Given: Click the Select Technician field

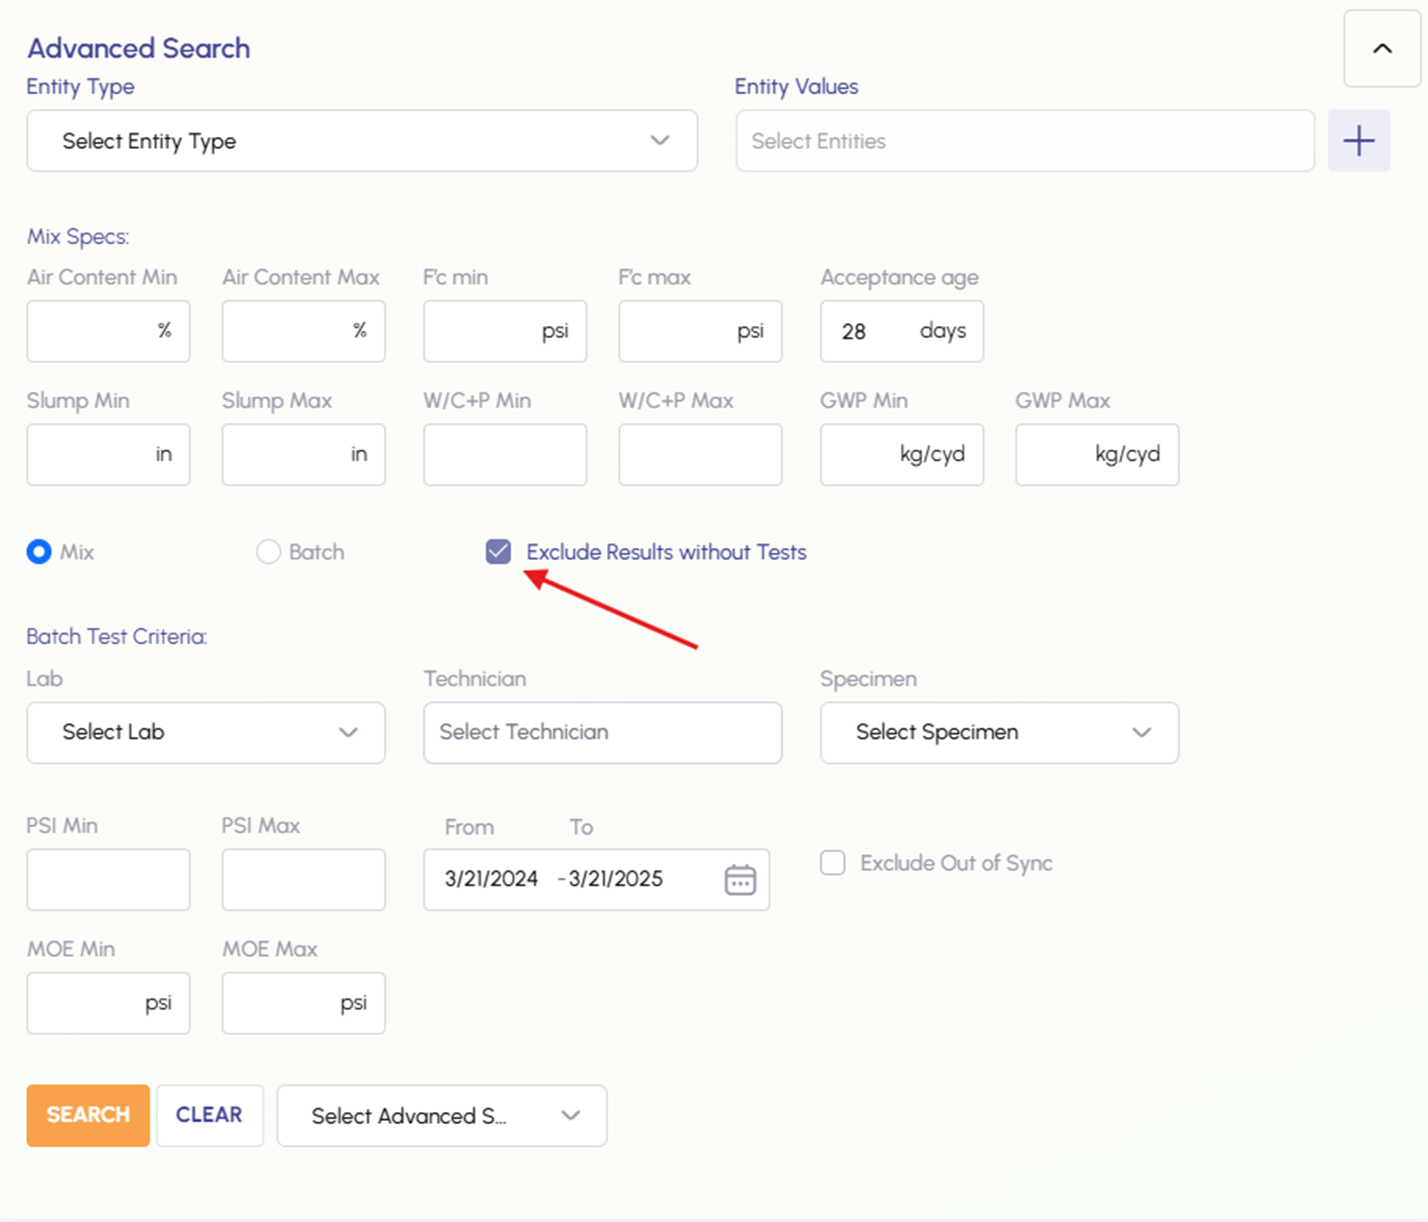Looking at the screenshot, I should pos(602,732).
